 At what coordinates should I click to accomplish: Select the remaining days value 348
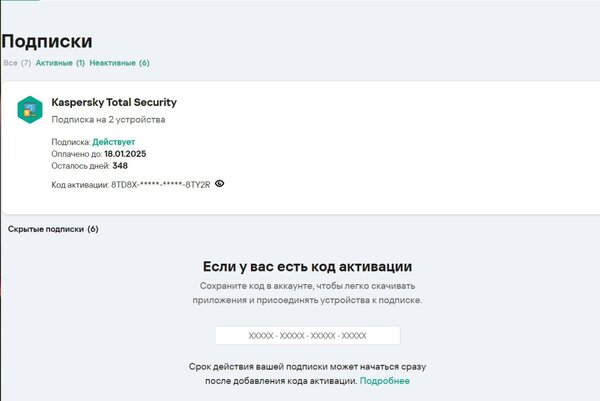[x=120, y=166]
